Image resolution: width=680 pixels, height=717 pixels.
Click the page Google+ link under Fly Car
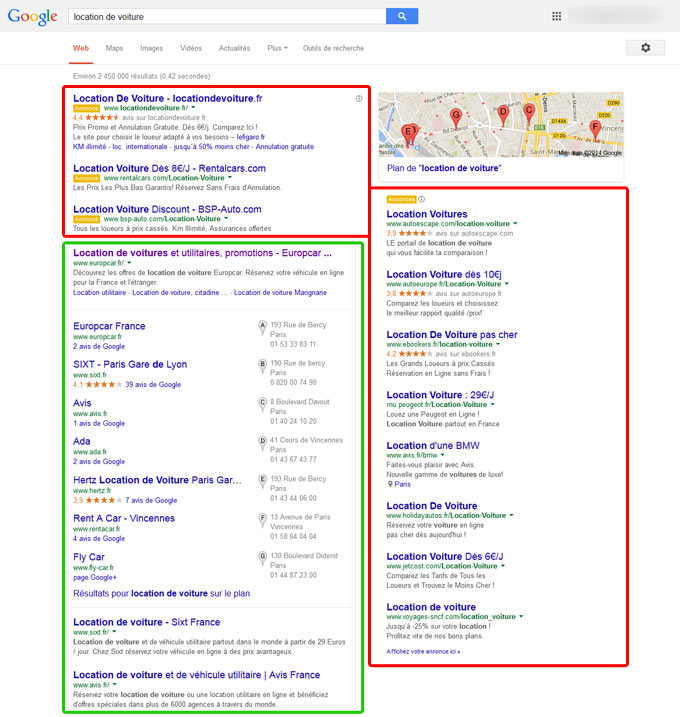(95, 578)
